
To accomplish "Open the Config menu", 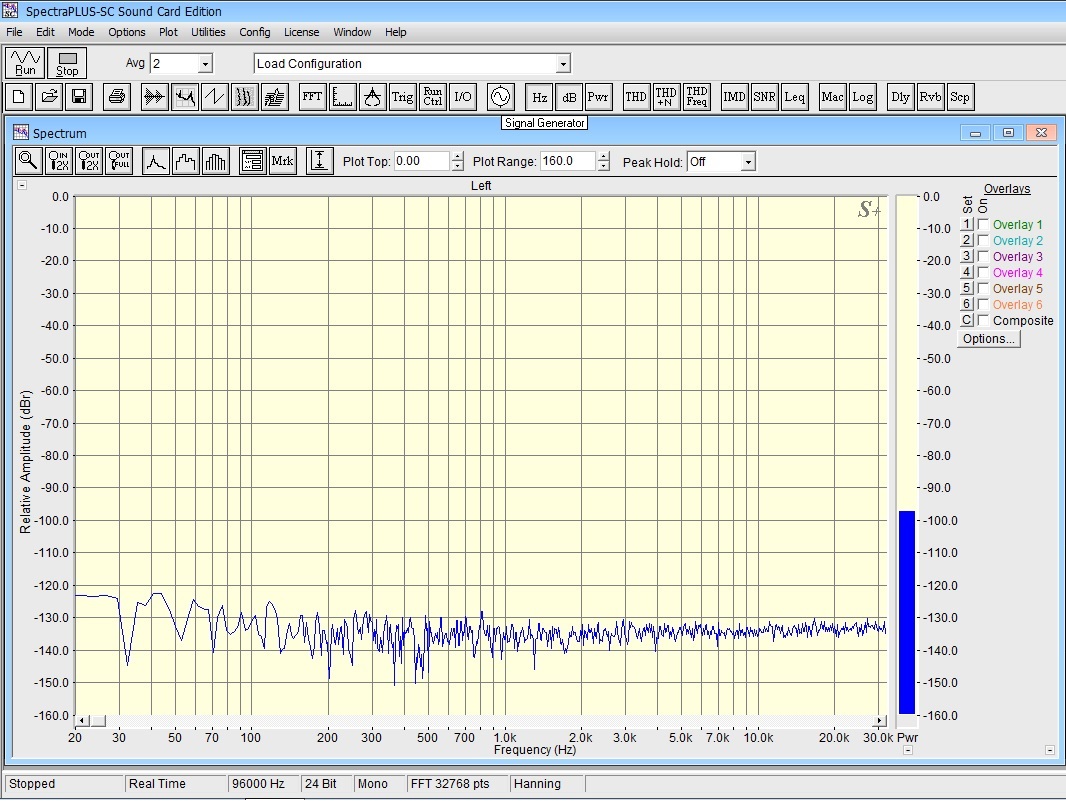I will click(x=254, y=32).
